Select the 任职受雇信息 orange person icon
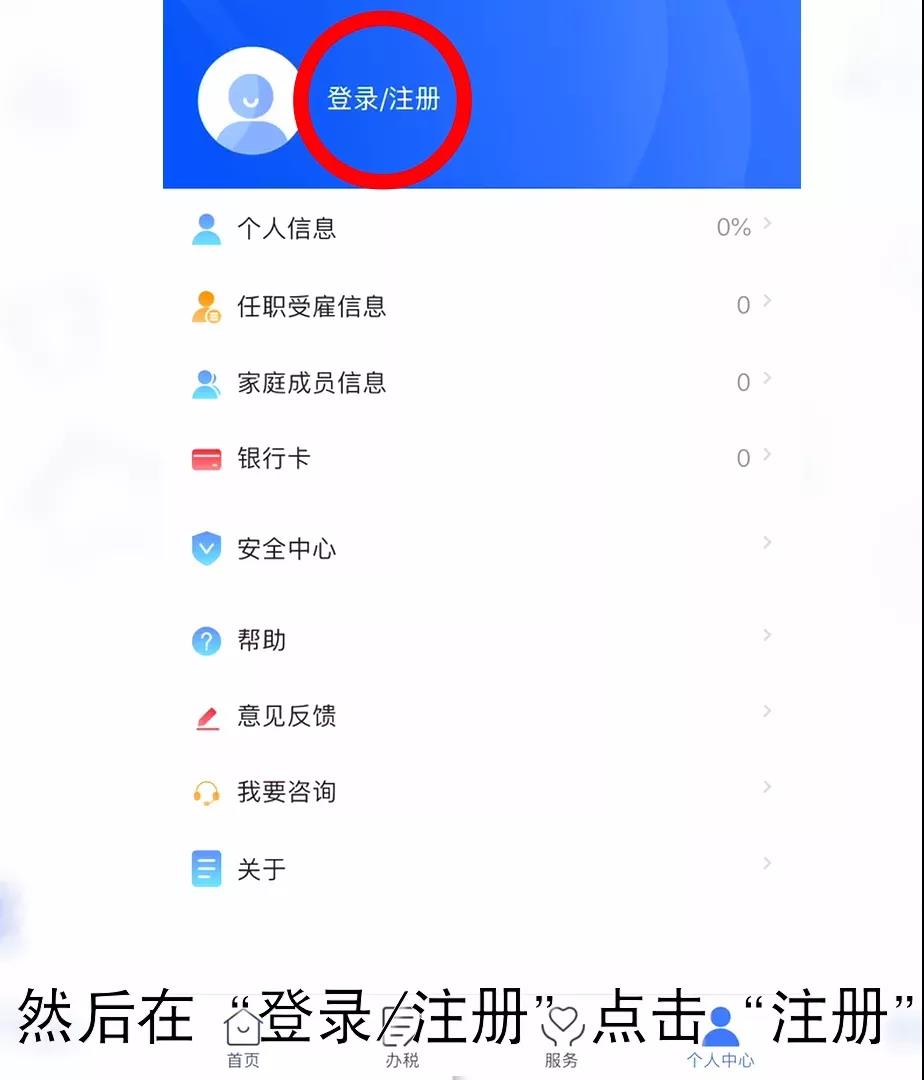 click(207, 307)
